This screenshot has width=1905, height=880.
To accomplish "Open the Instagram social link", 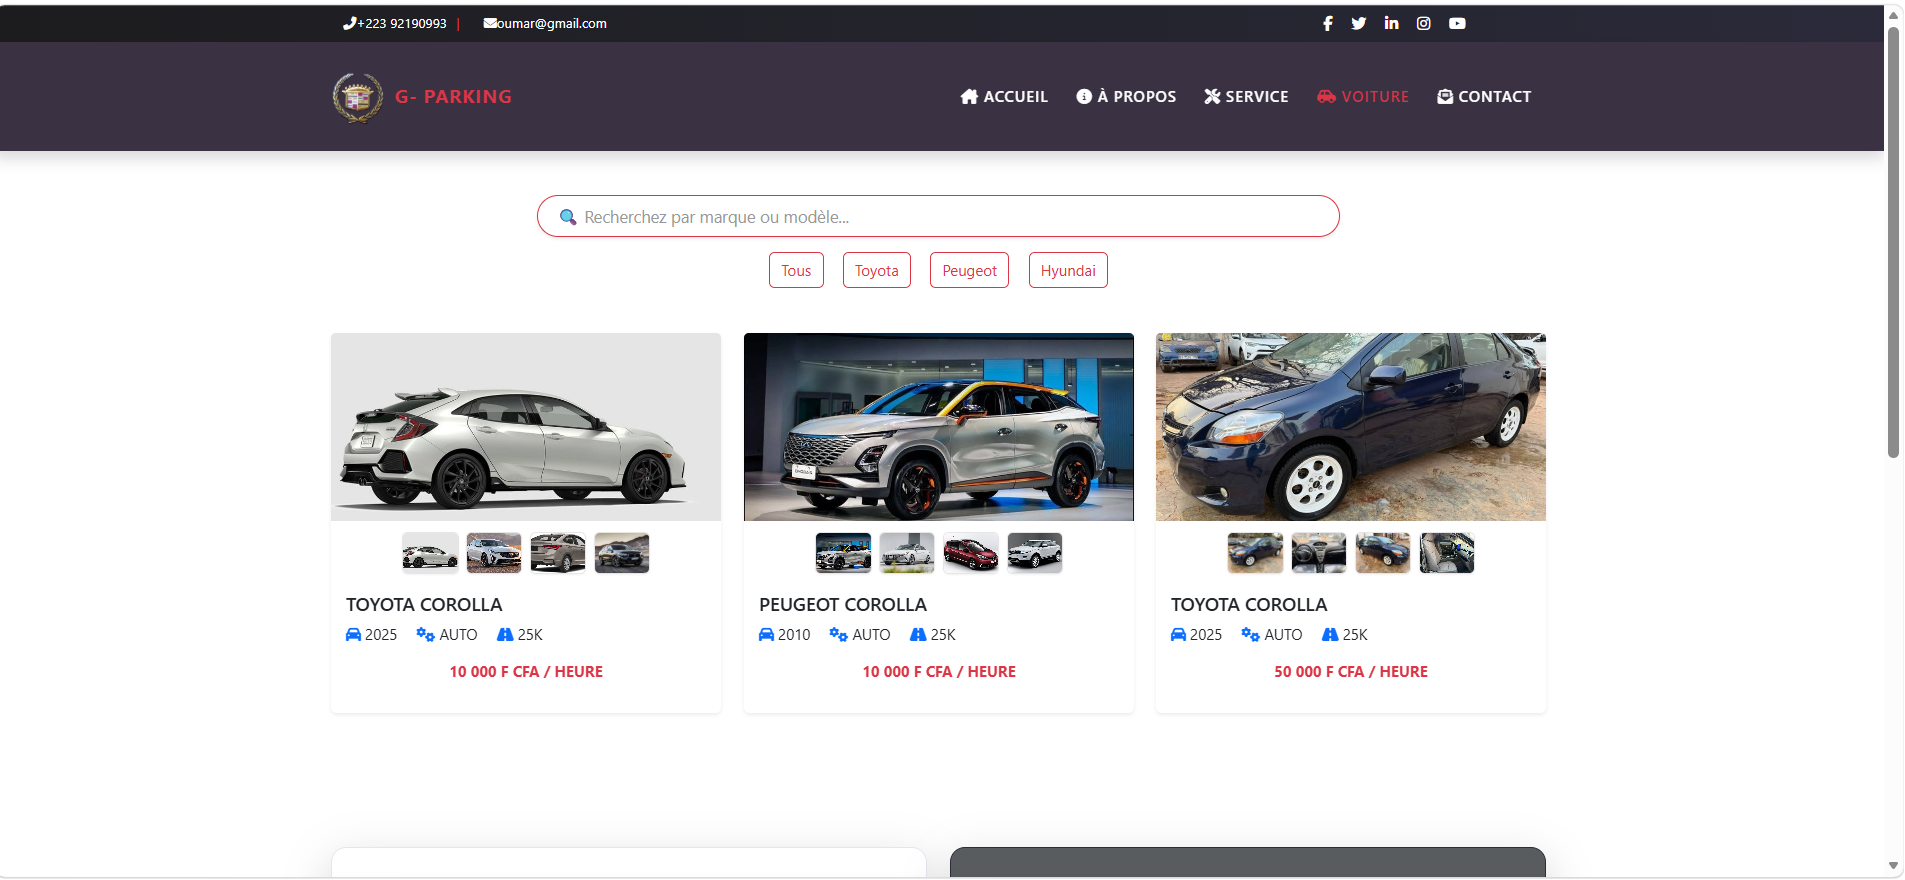I will (1424, 23).
